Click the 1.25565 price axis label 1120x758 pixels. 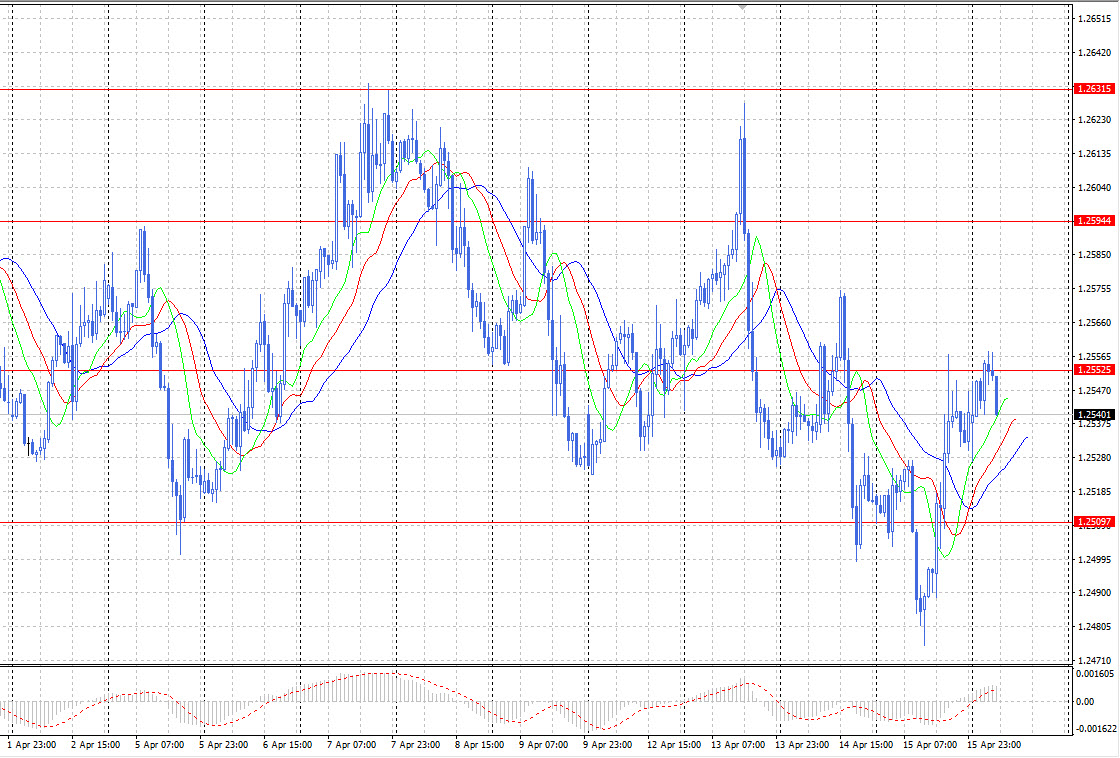pyautogui.click(x=1094, y=356)
